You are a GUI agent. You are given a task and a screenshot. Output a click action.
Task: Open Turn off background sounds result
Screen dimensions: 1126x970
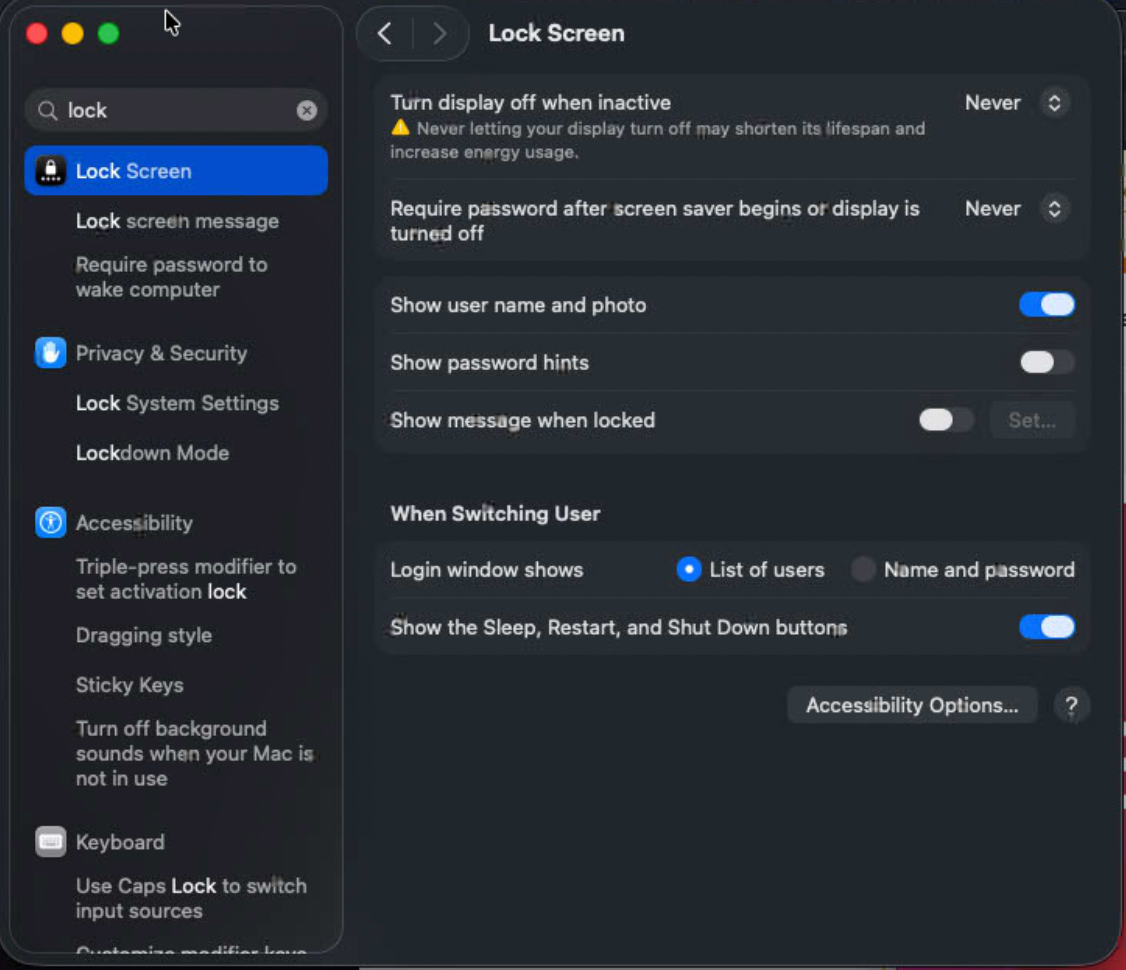point(195,753)
